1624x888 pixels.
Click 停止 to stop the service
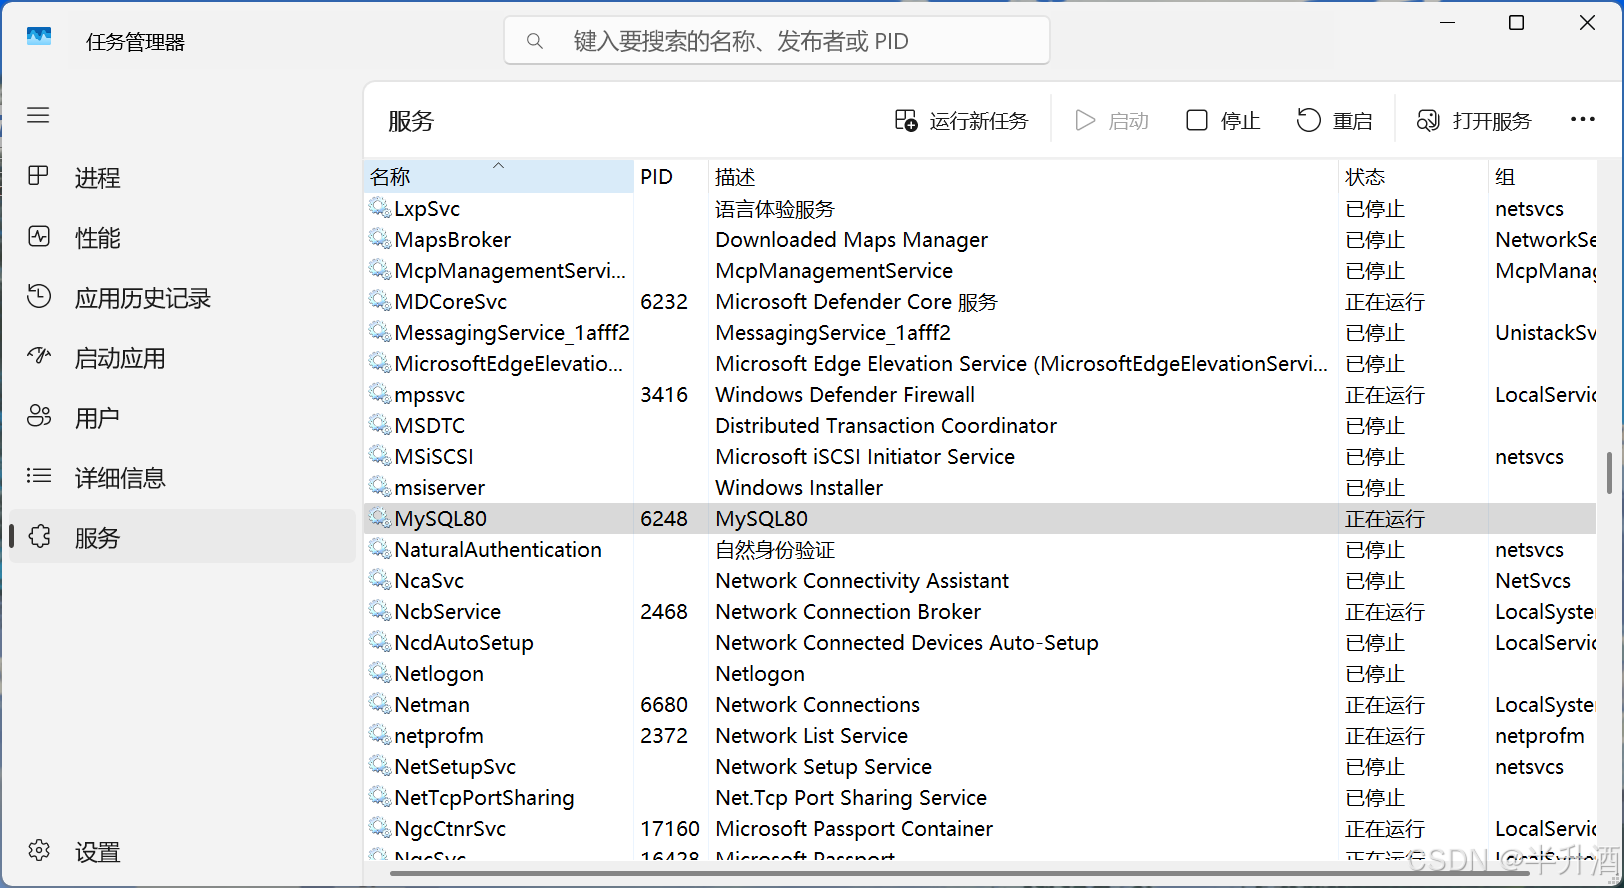[1223, 121]
